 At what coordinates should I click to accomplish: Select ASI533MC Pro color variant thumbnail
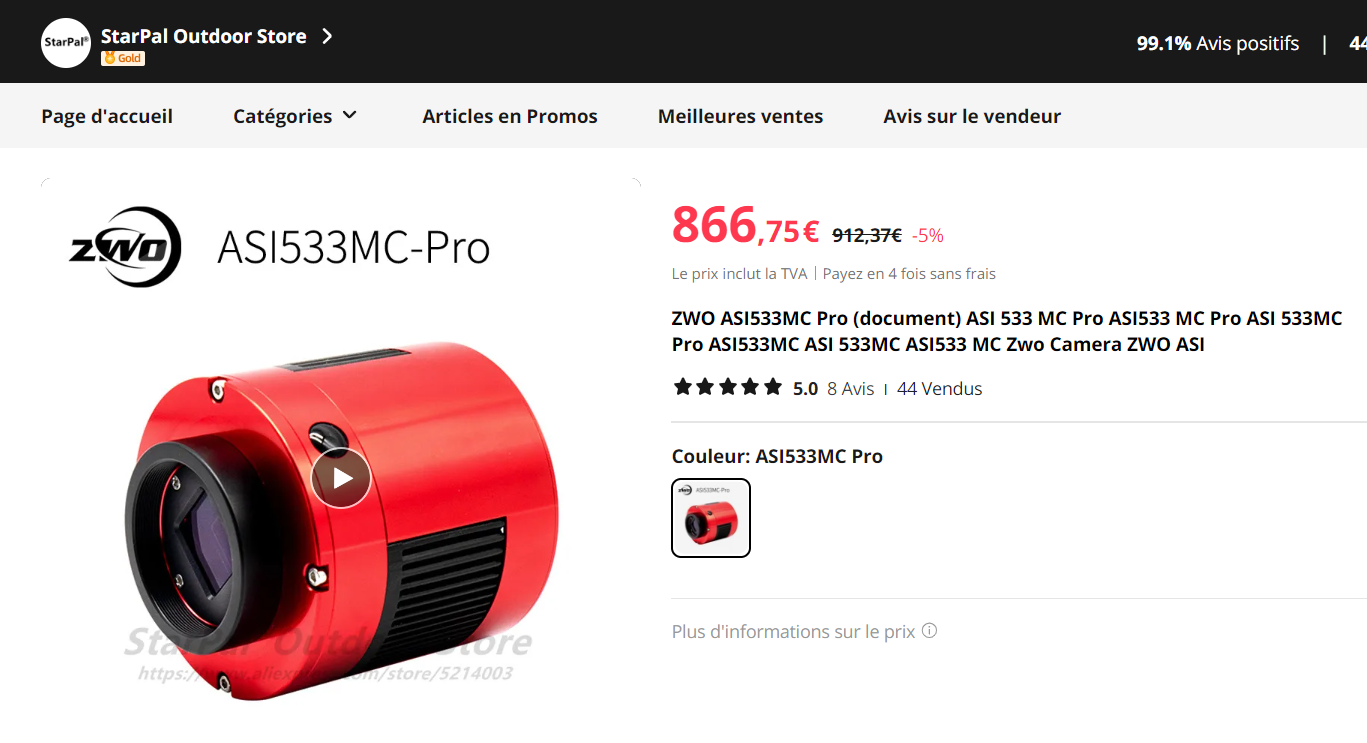coord(711,518)
